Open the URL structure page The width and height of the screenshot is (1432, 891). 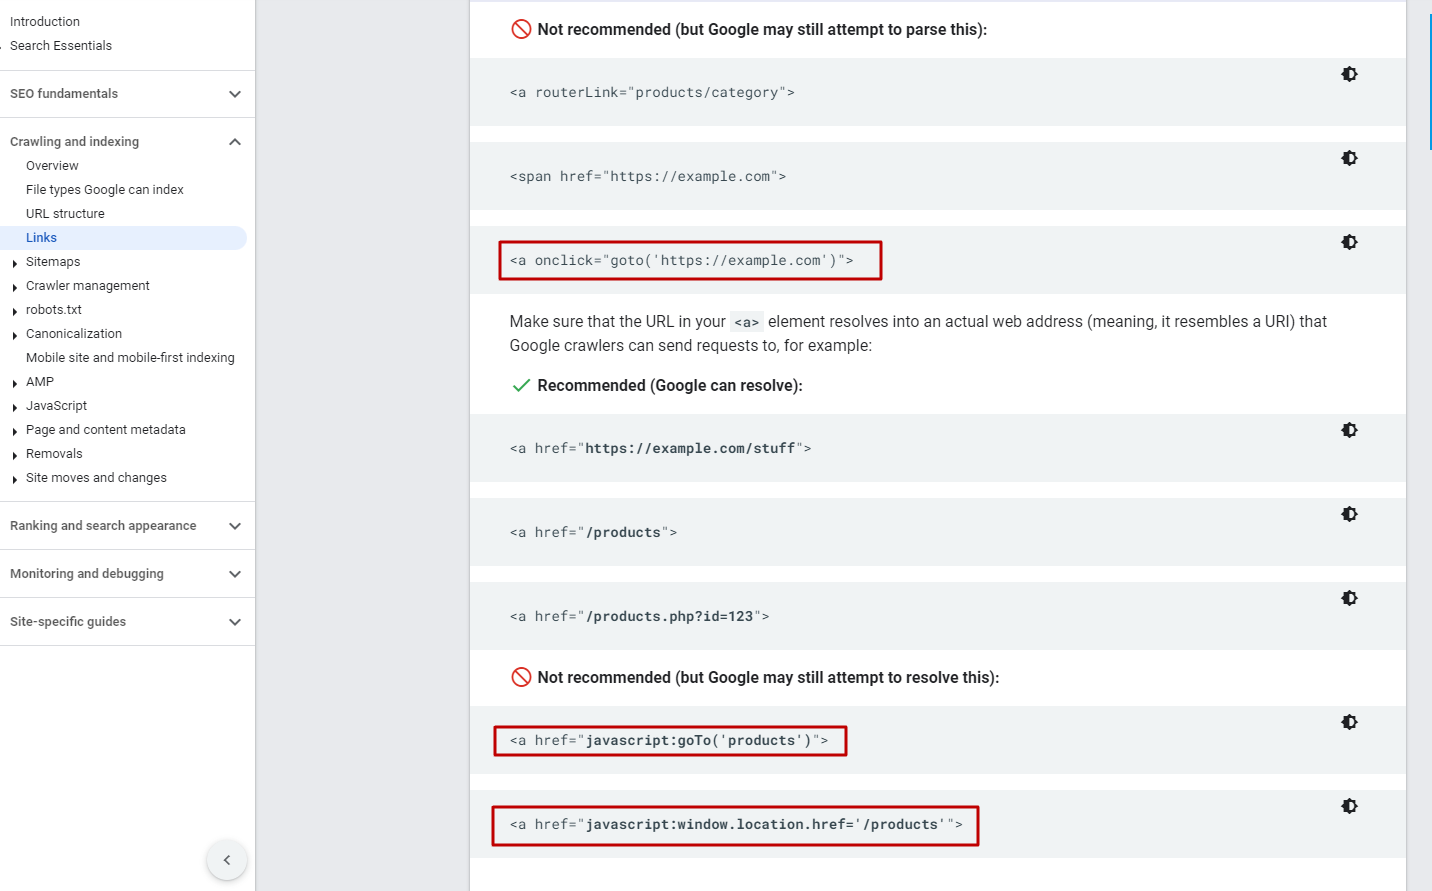coord(65,214)
